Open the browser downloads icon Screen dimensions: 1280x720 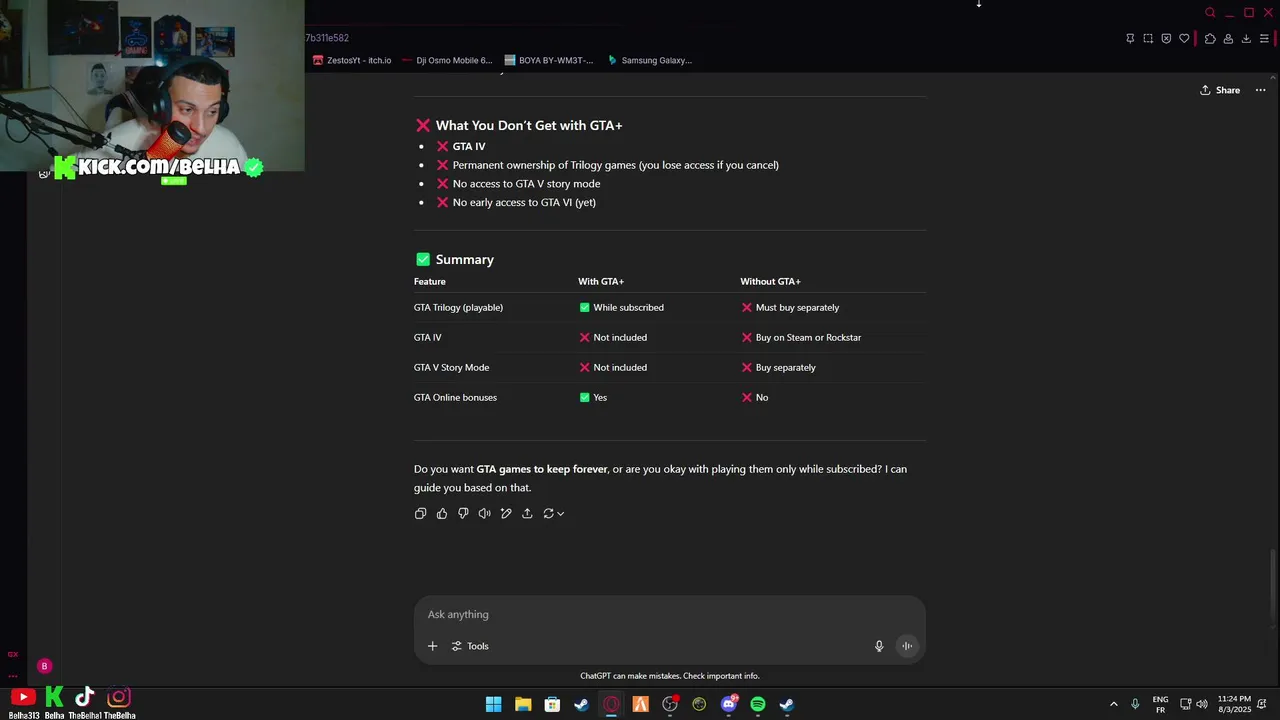(x=1246, y=39)
